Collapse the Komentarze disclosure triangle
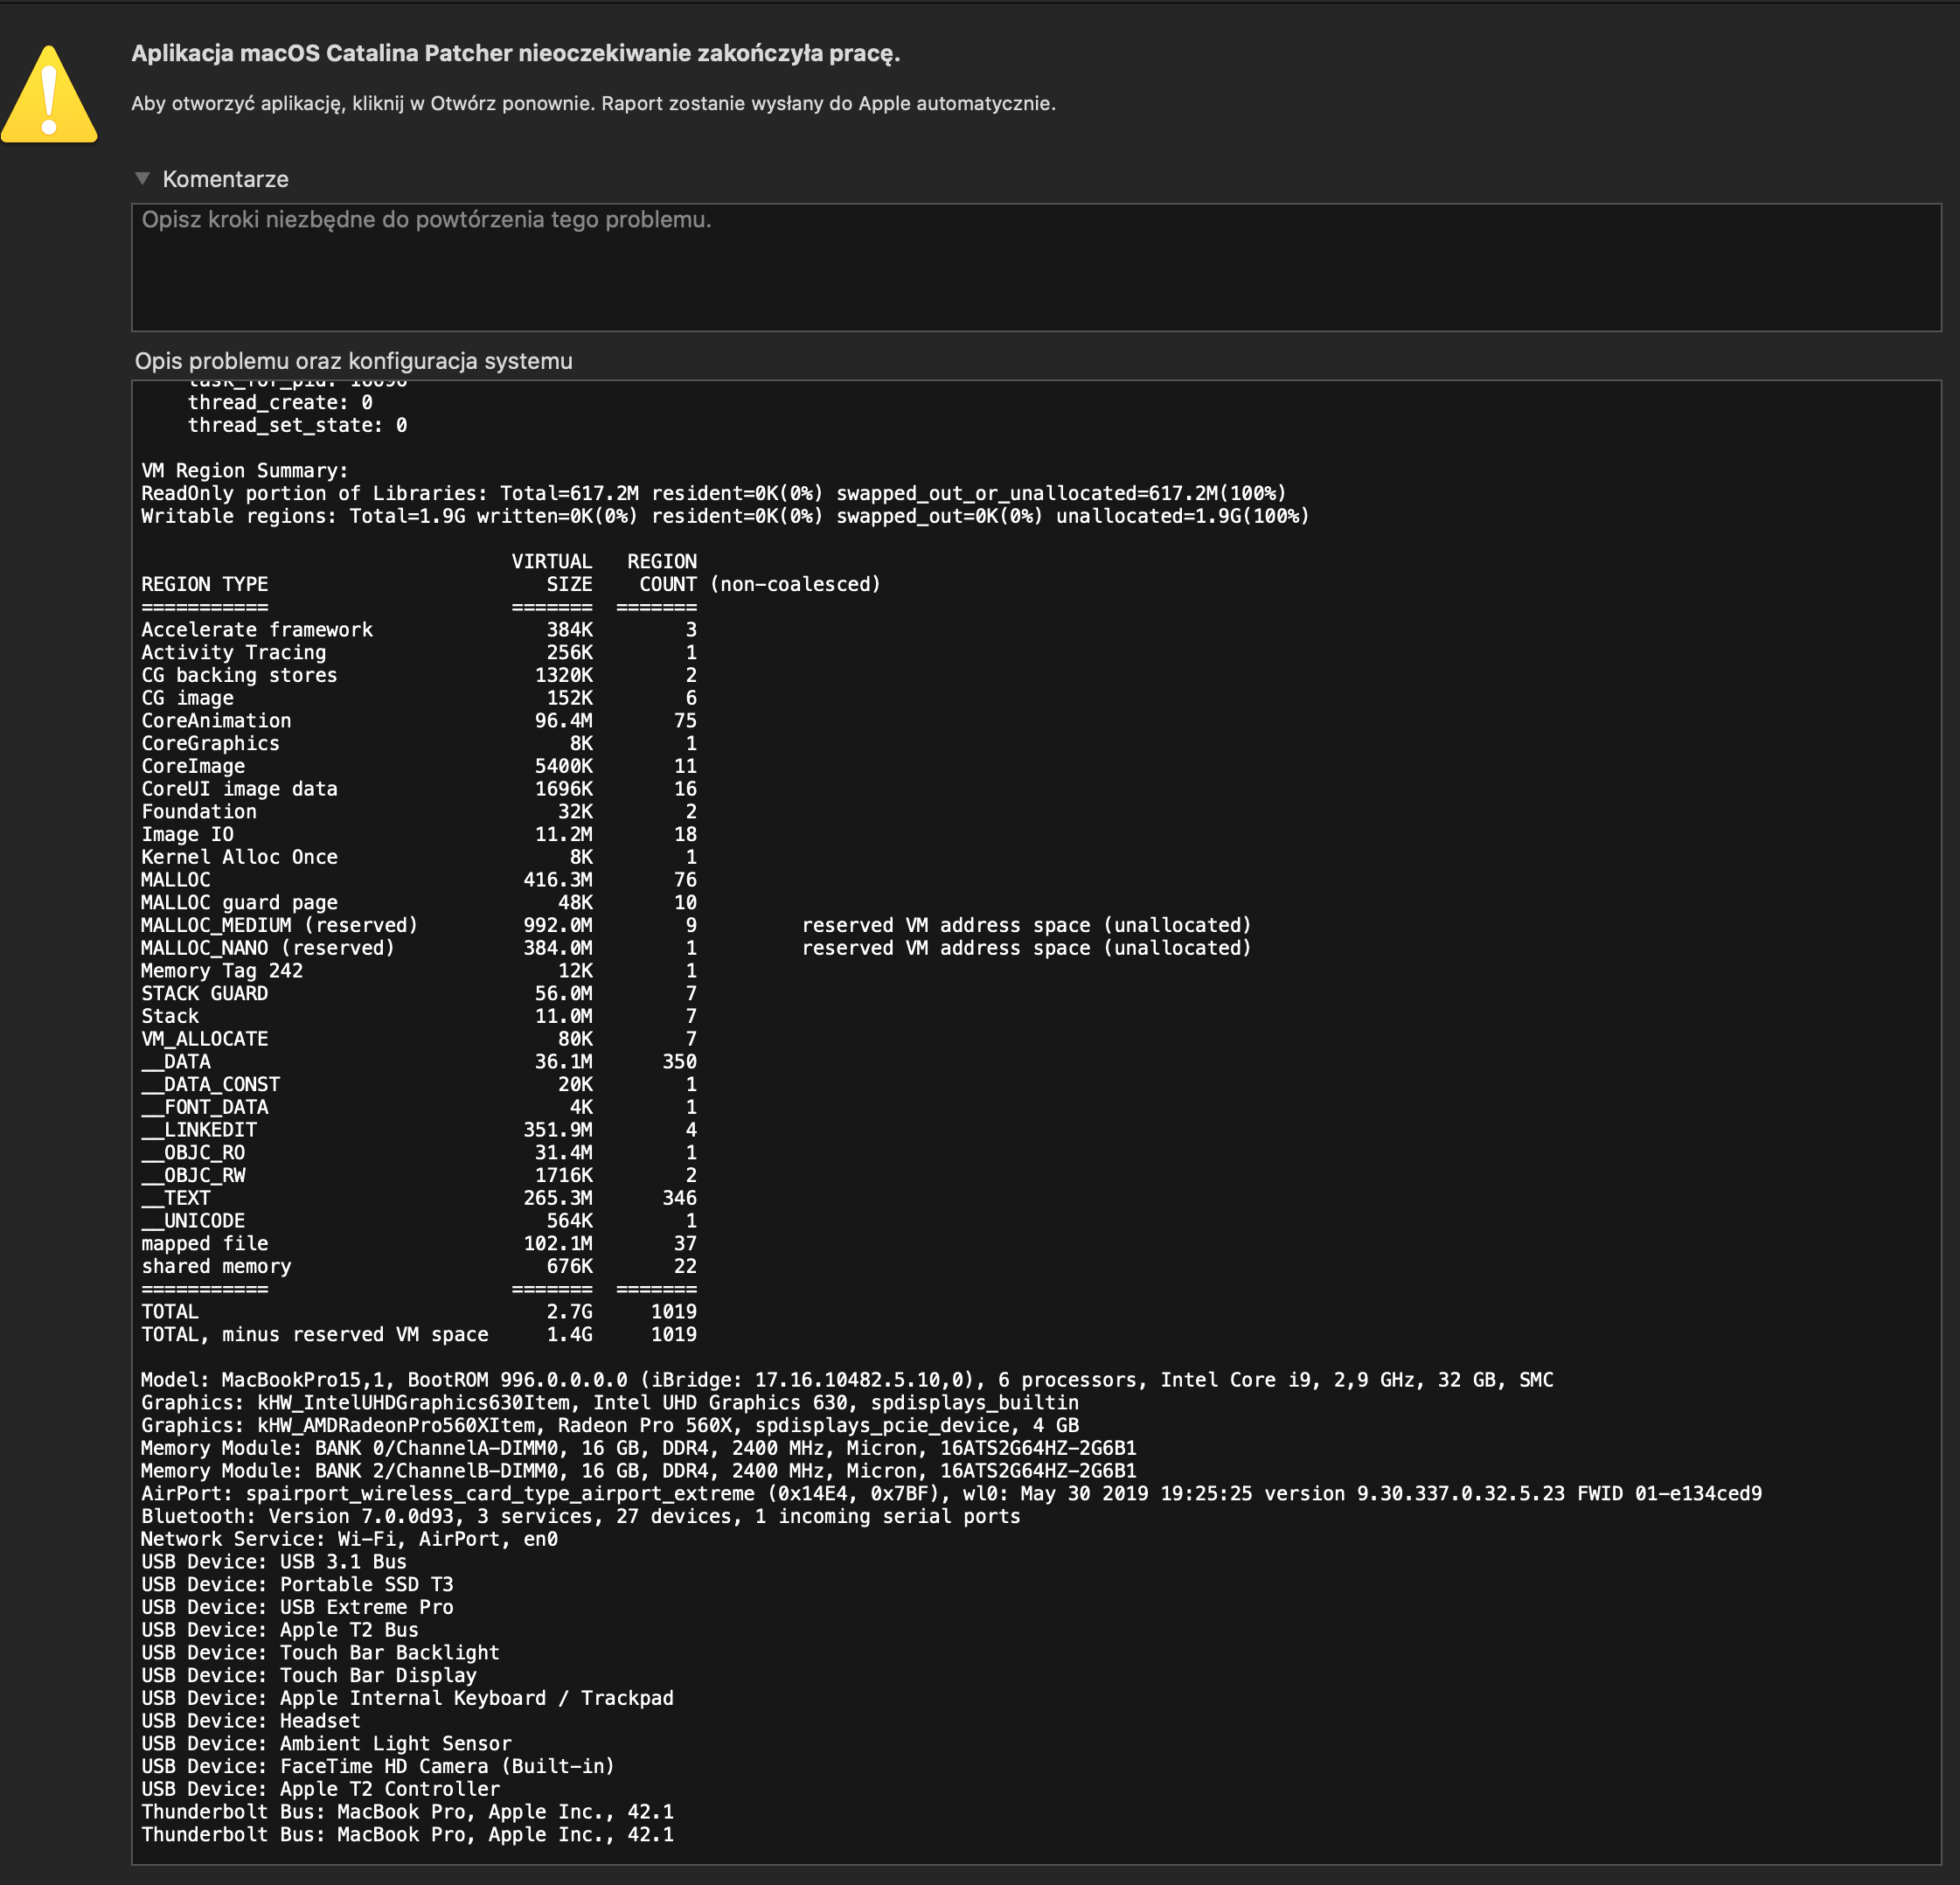The image size is (1960, 1885). tap(142, 179)
